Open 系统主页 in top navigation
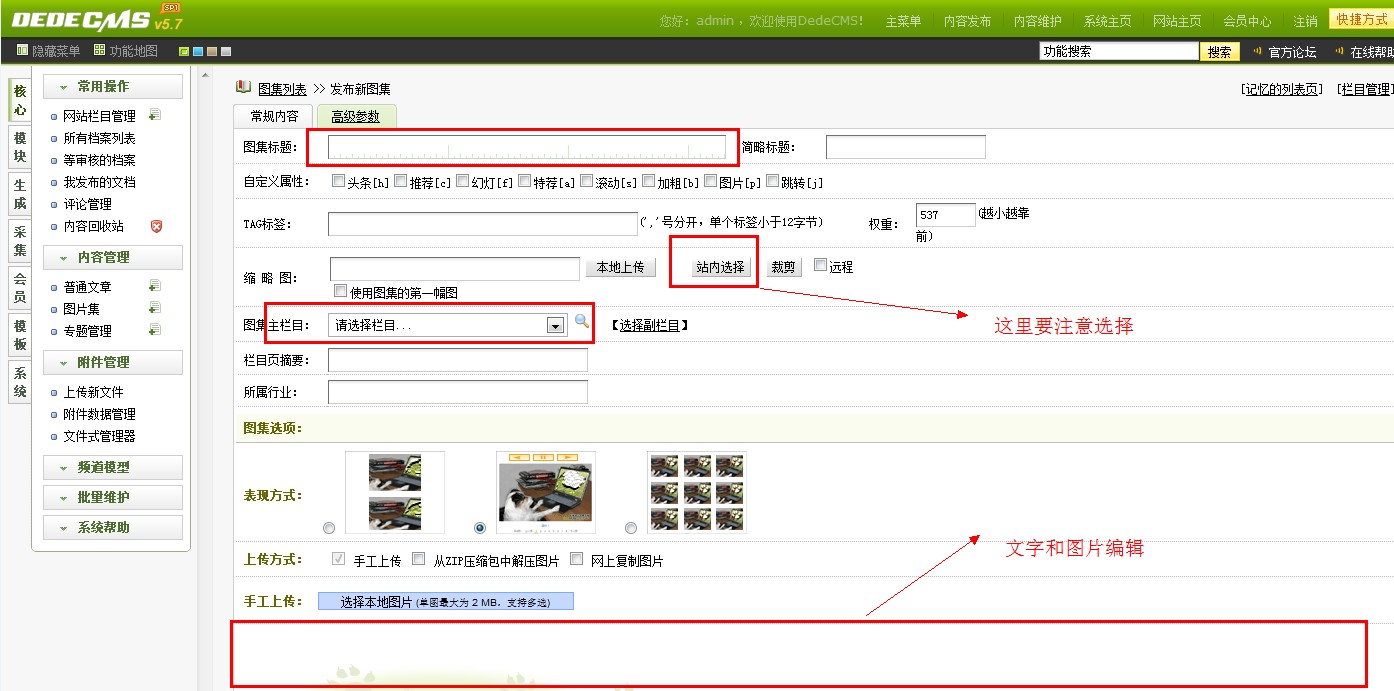This screenshot has width=1394, height=691. pos(1107,21)
